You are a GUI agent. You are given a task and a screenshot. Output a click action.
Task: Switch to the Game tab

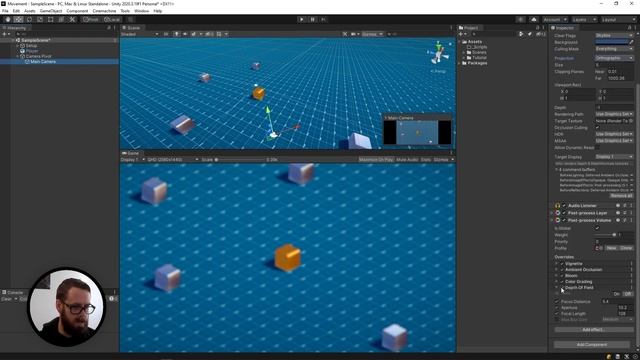coord(131,153)
